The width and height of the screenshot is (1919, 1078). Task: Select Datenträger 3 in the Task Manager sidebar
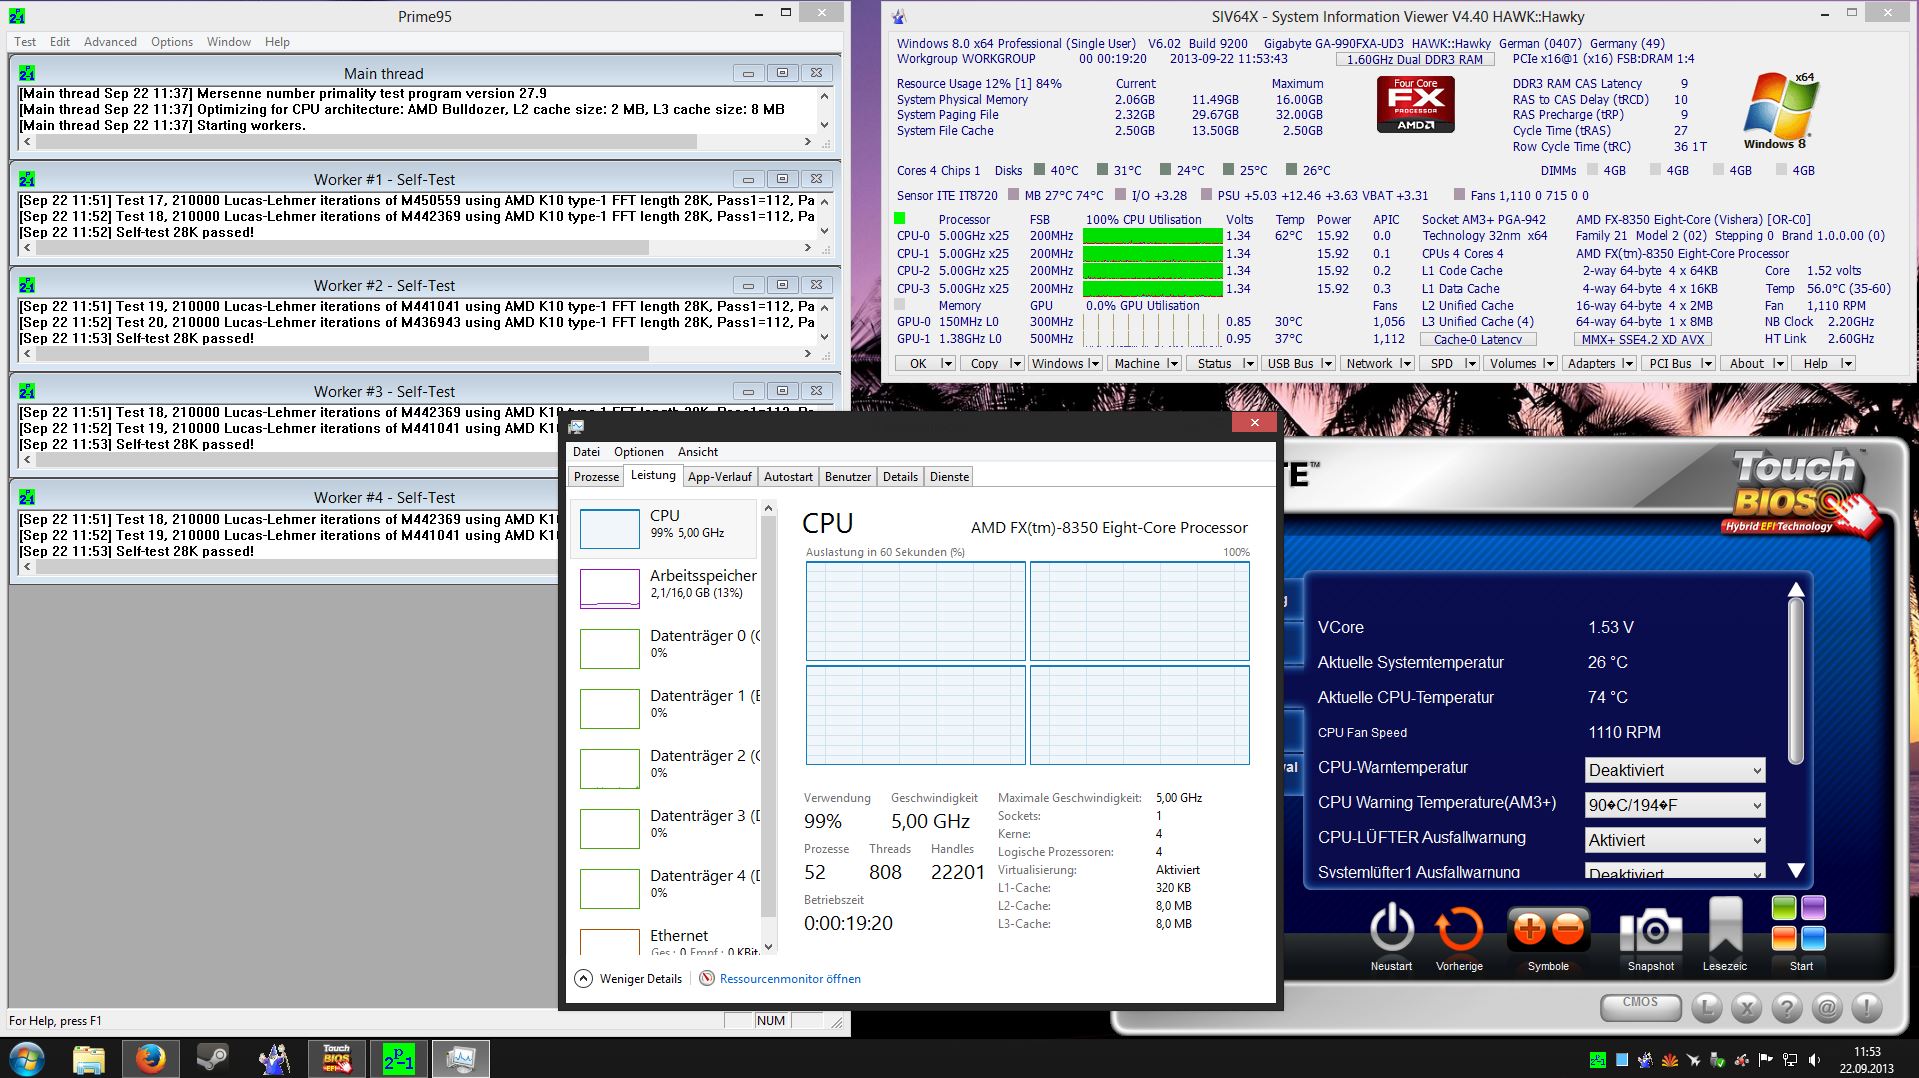click(665, 827)
